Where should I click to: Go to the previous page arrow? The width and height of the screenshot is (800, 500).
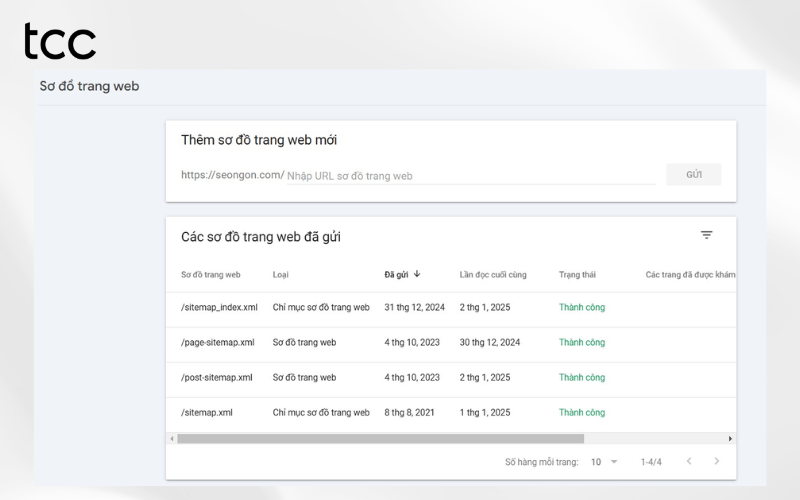tap(689, 461)
